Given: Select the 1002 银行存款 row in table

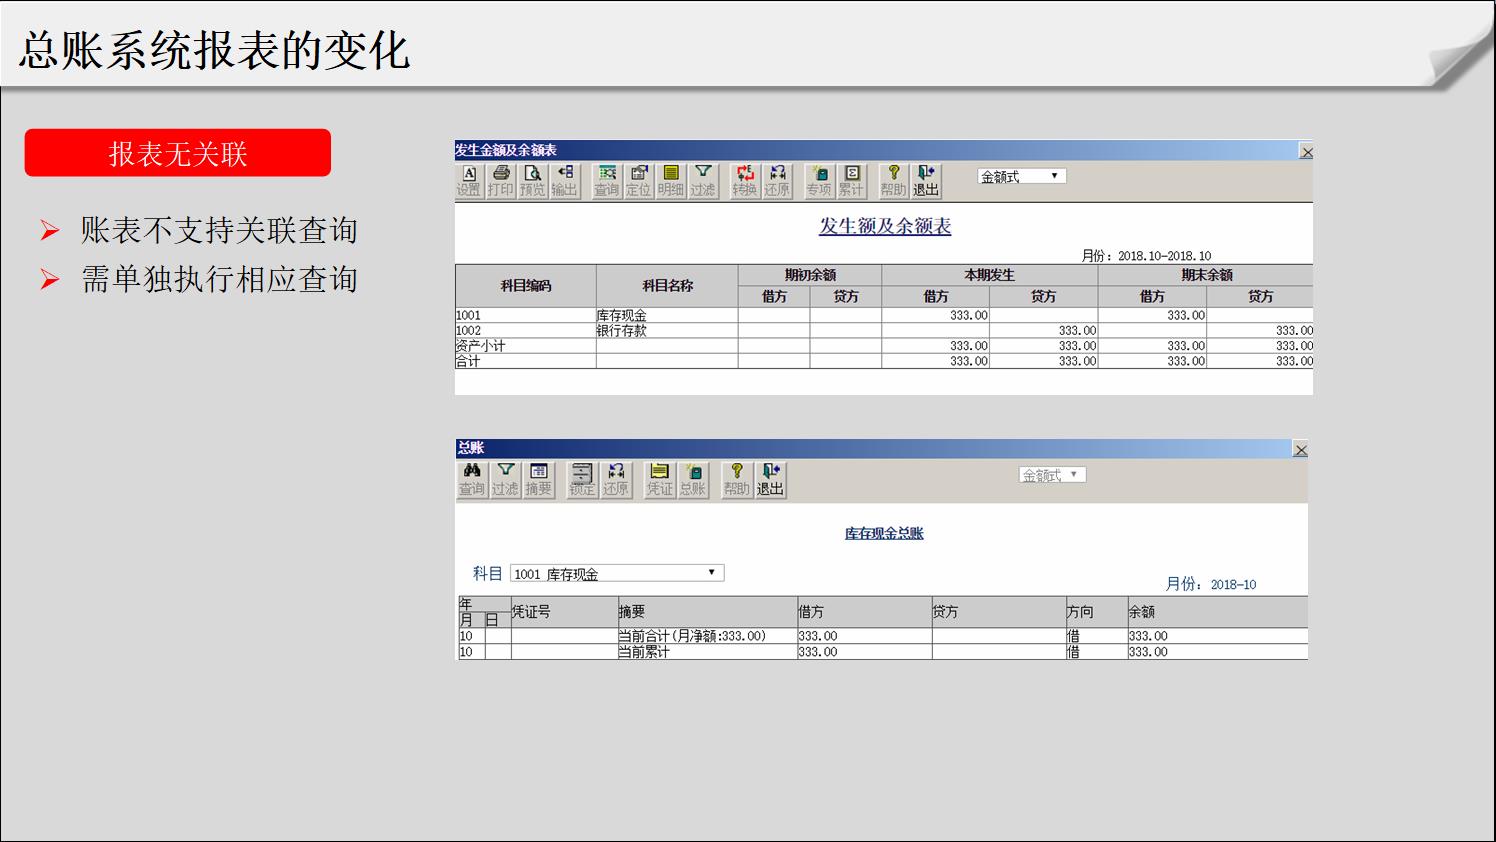Looking at the screenshot, I should point(620,330).
